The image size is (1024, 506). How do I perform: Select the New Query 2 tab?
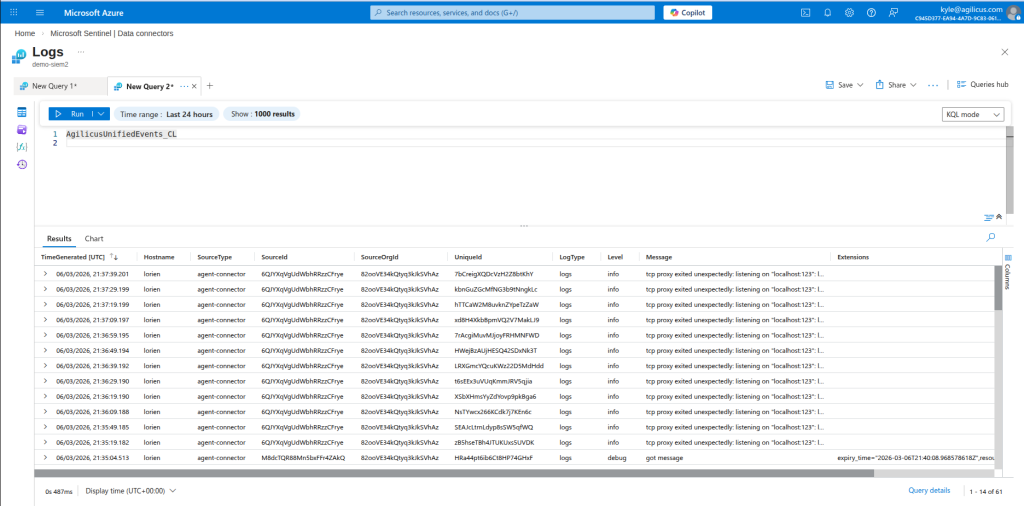click(150, 86)
